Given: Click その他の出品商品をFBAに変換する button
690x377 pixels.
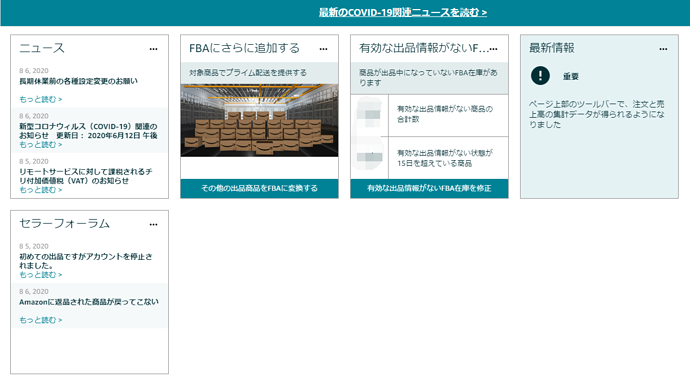Looking at the screenshot, I should [x=259, y=188].
